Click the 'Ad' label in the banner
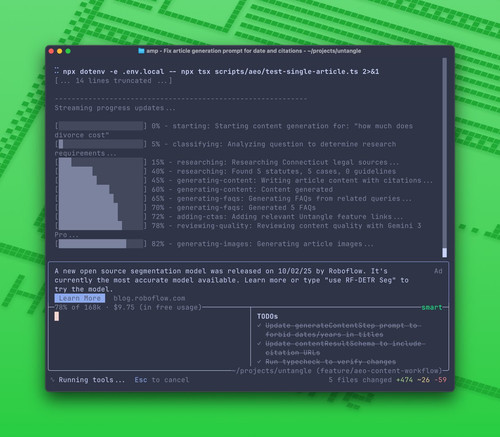This screenshot has width=500, height=437. [x=438, y=271]
